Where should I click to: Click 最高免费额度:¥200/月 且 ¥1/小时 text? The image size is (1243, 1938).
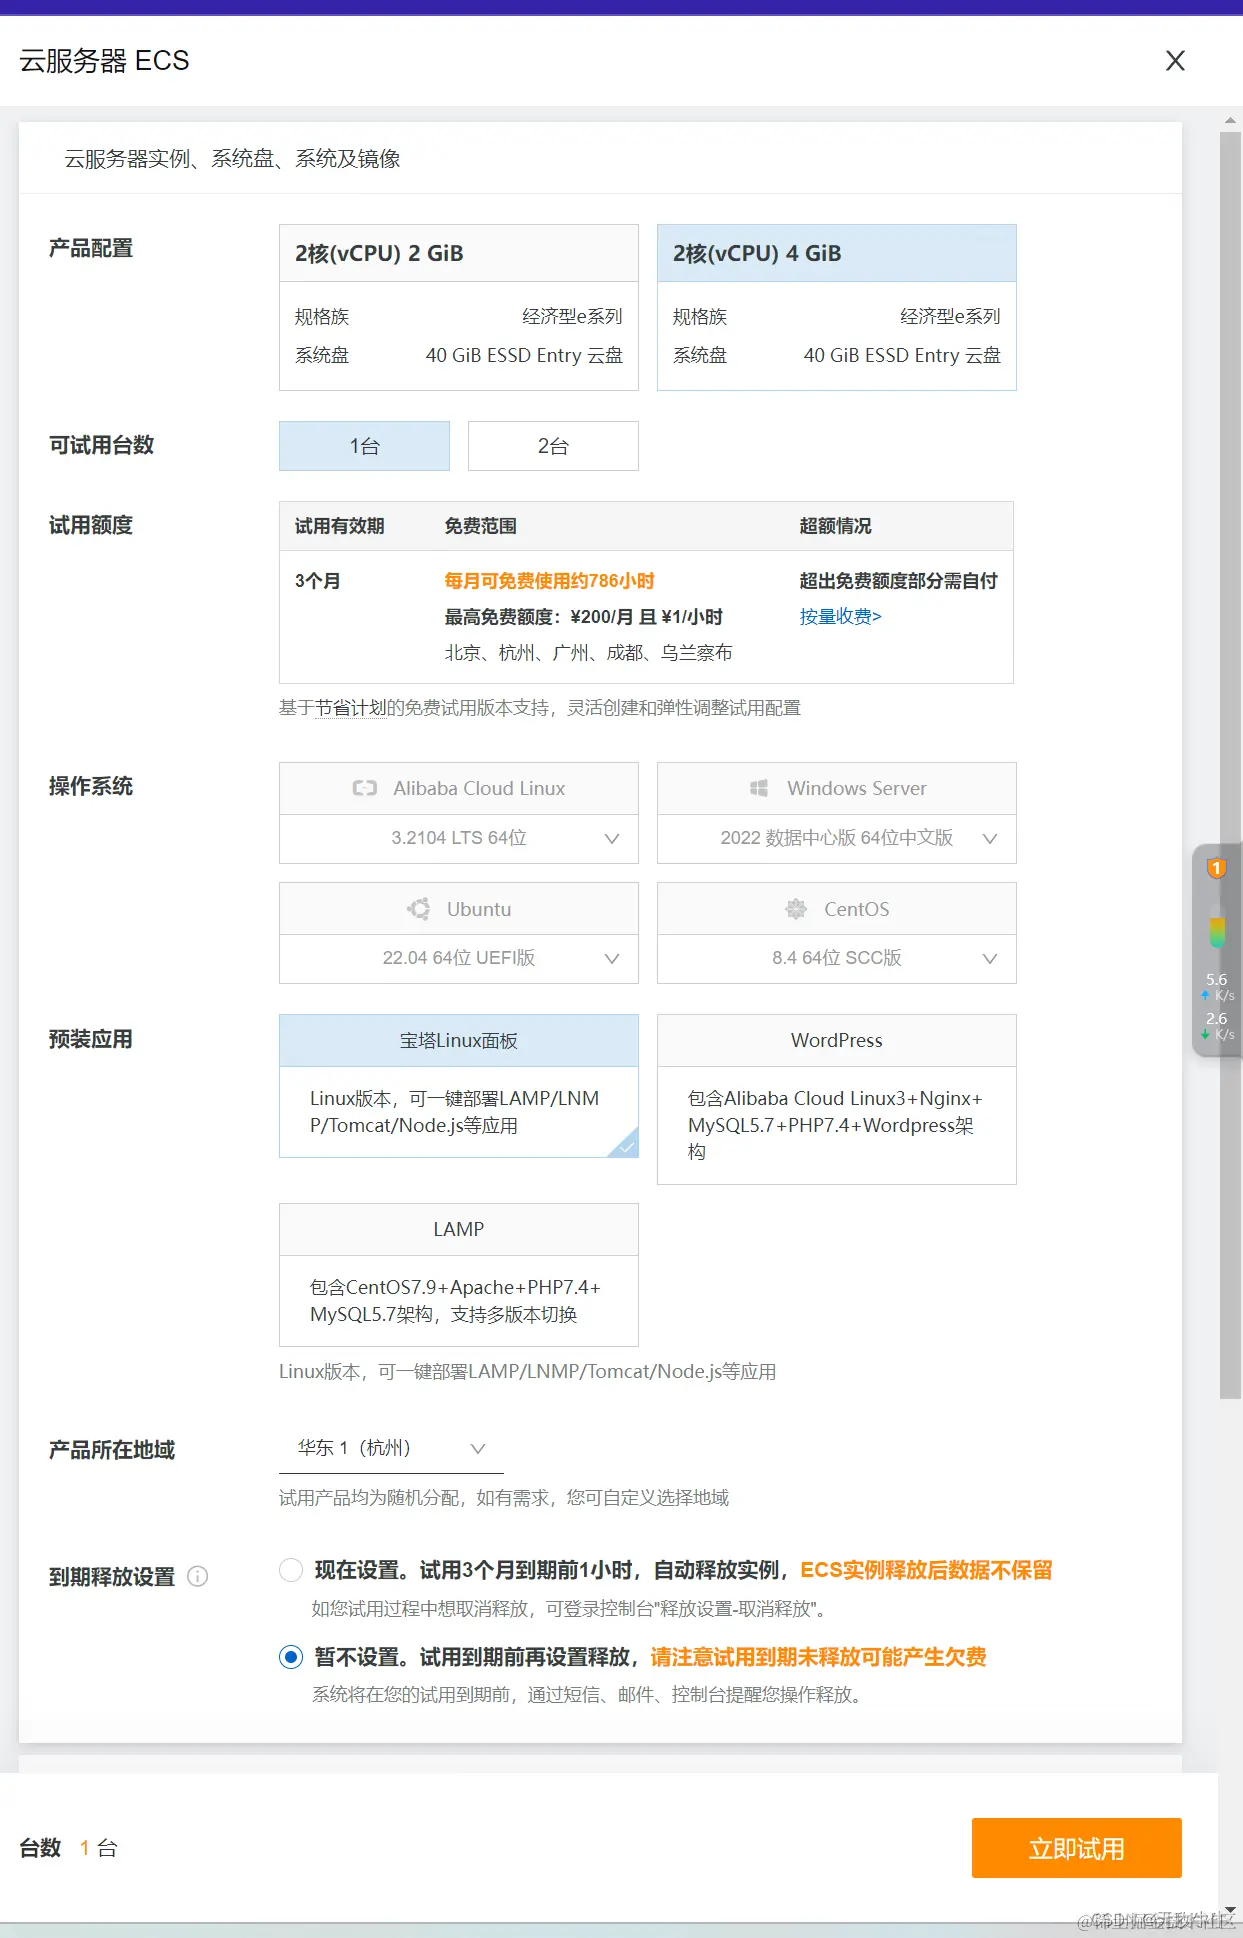[583, 617]
